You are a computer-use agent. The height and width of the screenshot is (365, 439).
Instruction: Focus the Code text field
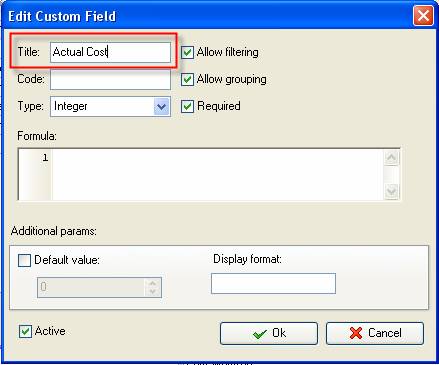110,79
